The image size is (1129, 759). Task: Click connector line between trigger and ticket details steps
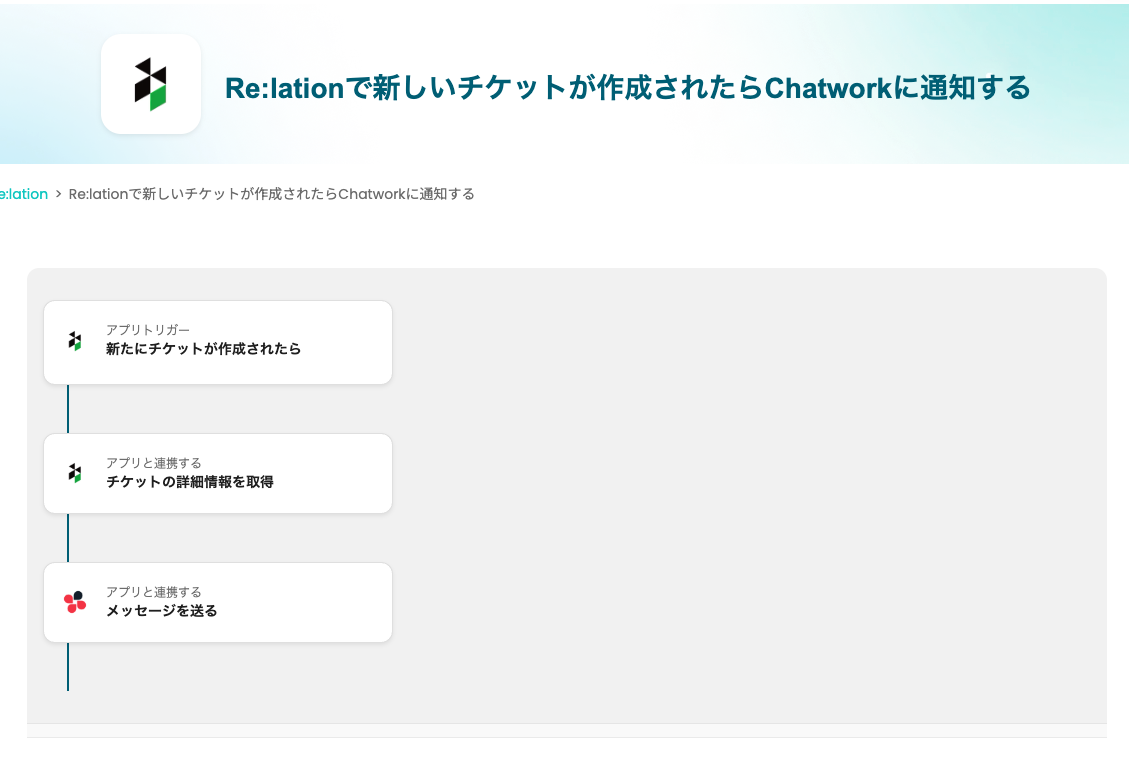click(68, 409)
